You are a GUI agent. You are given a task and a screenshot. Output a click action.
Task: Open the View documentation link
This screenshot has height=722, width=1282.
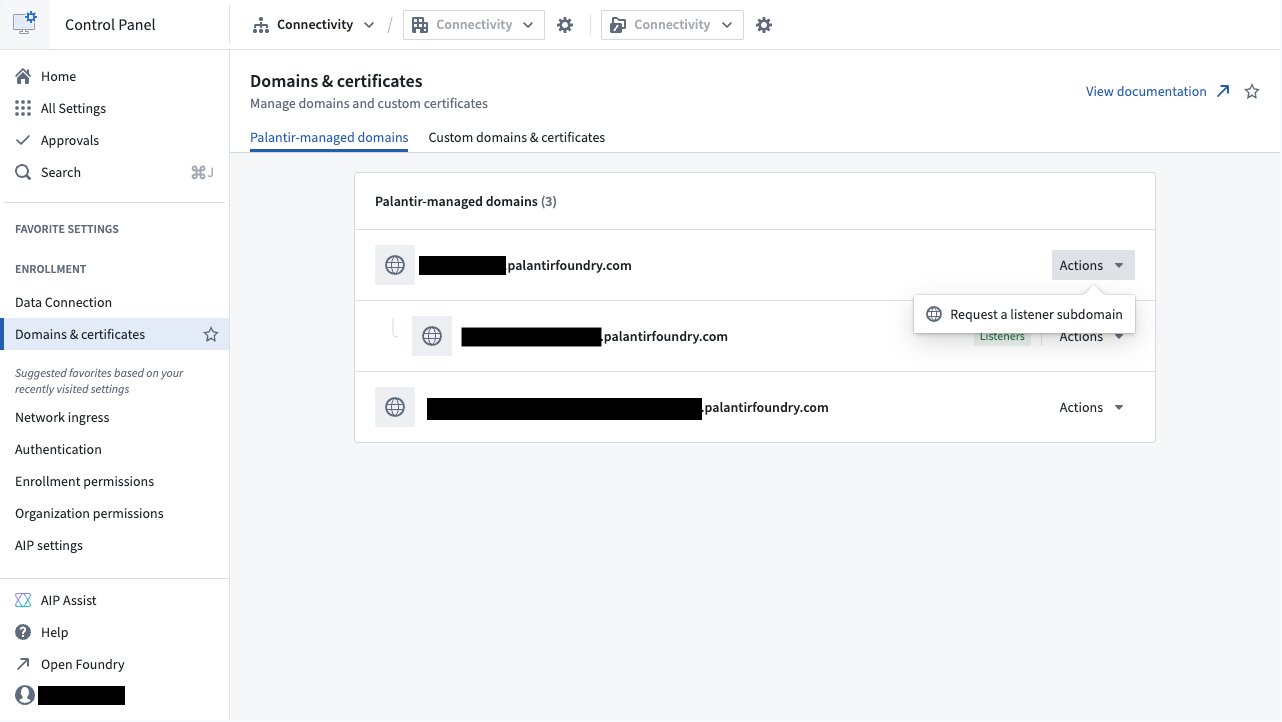pos(1147,91)
